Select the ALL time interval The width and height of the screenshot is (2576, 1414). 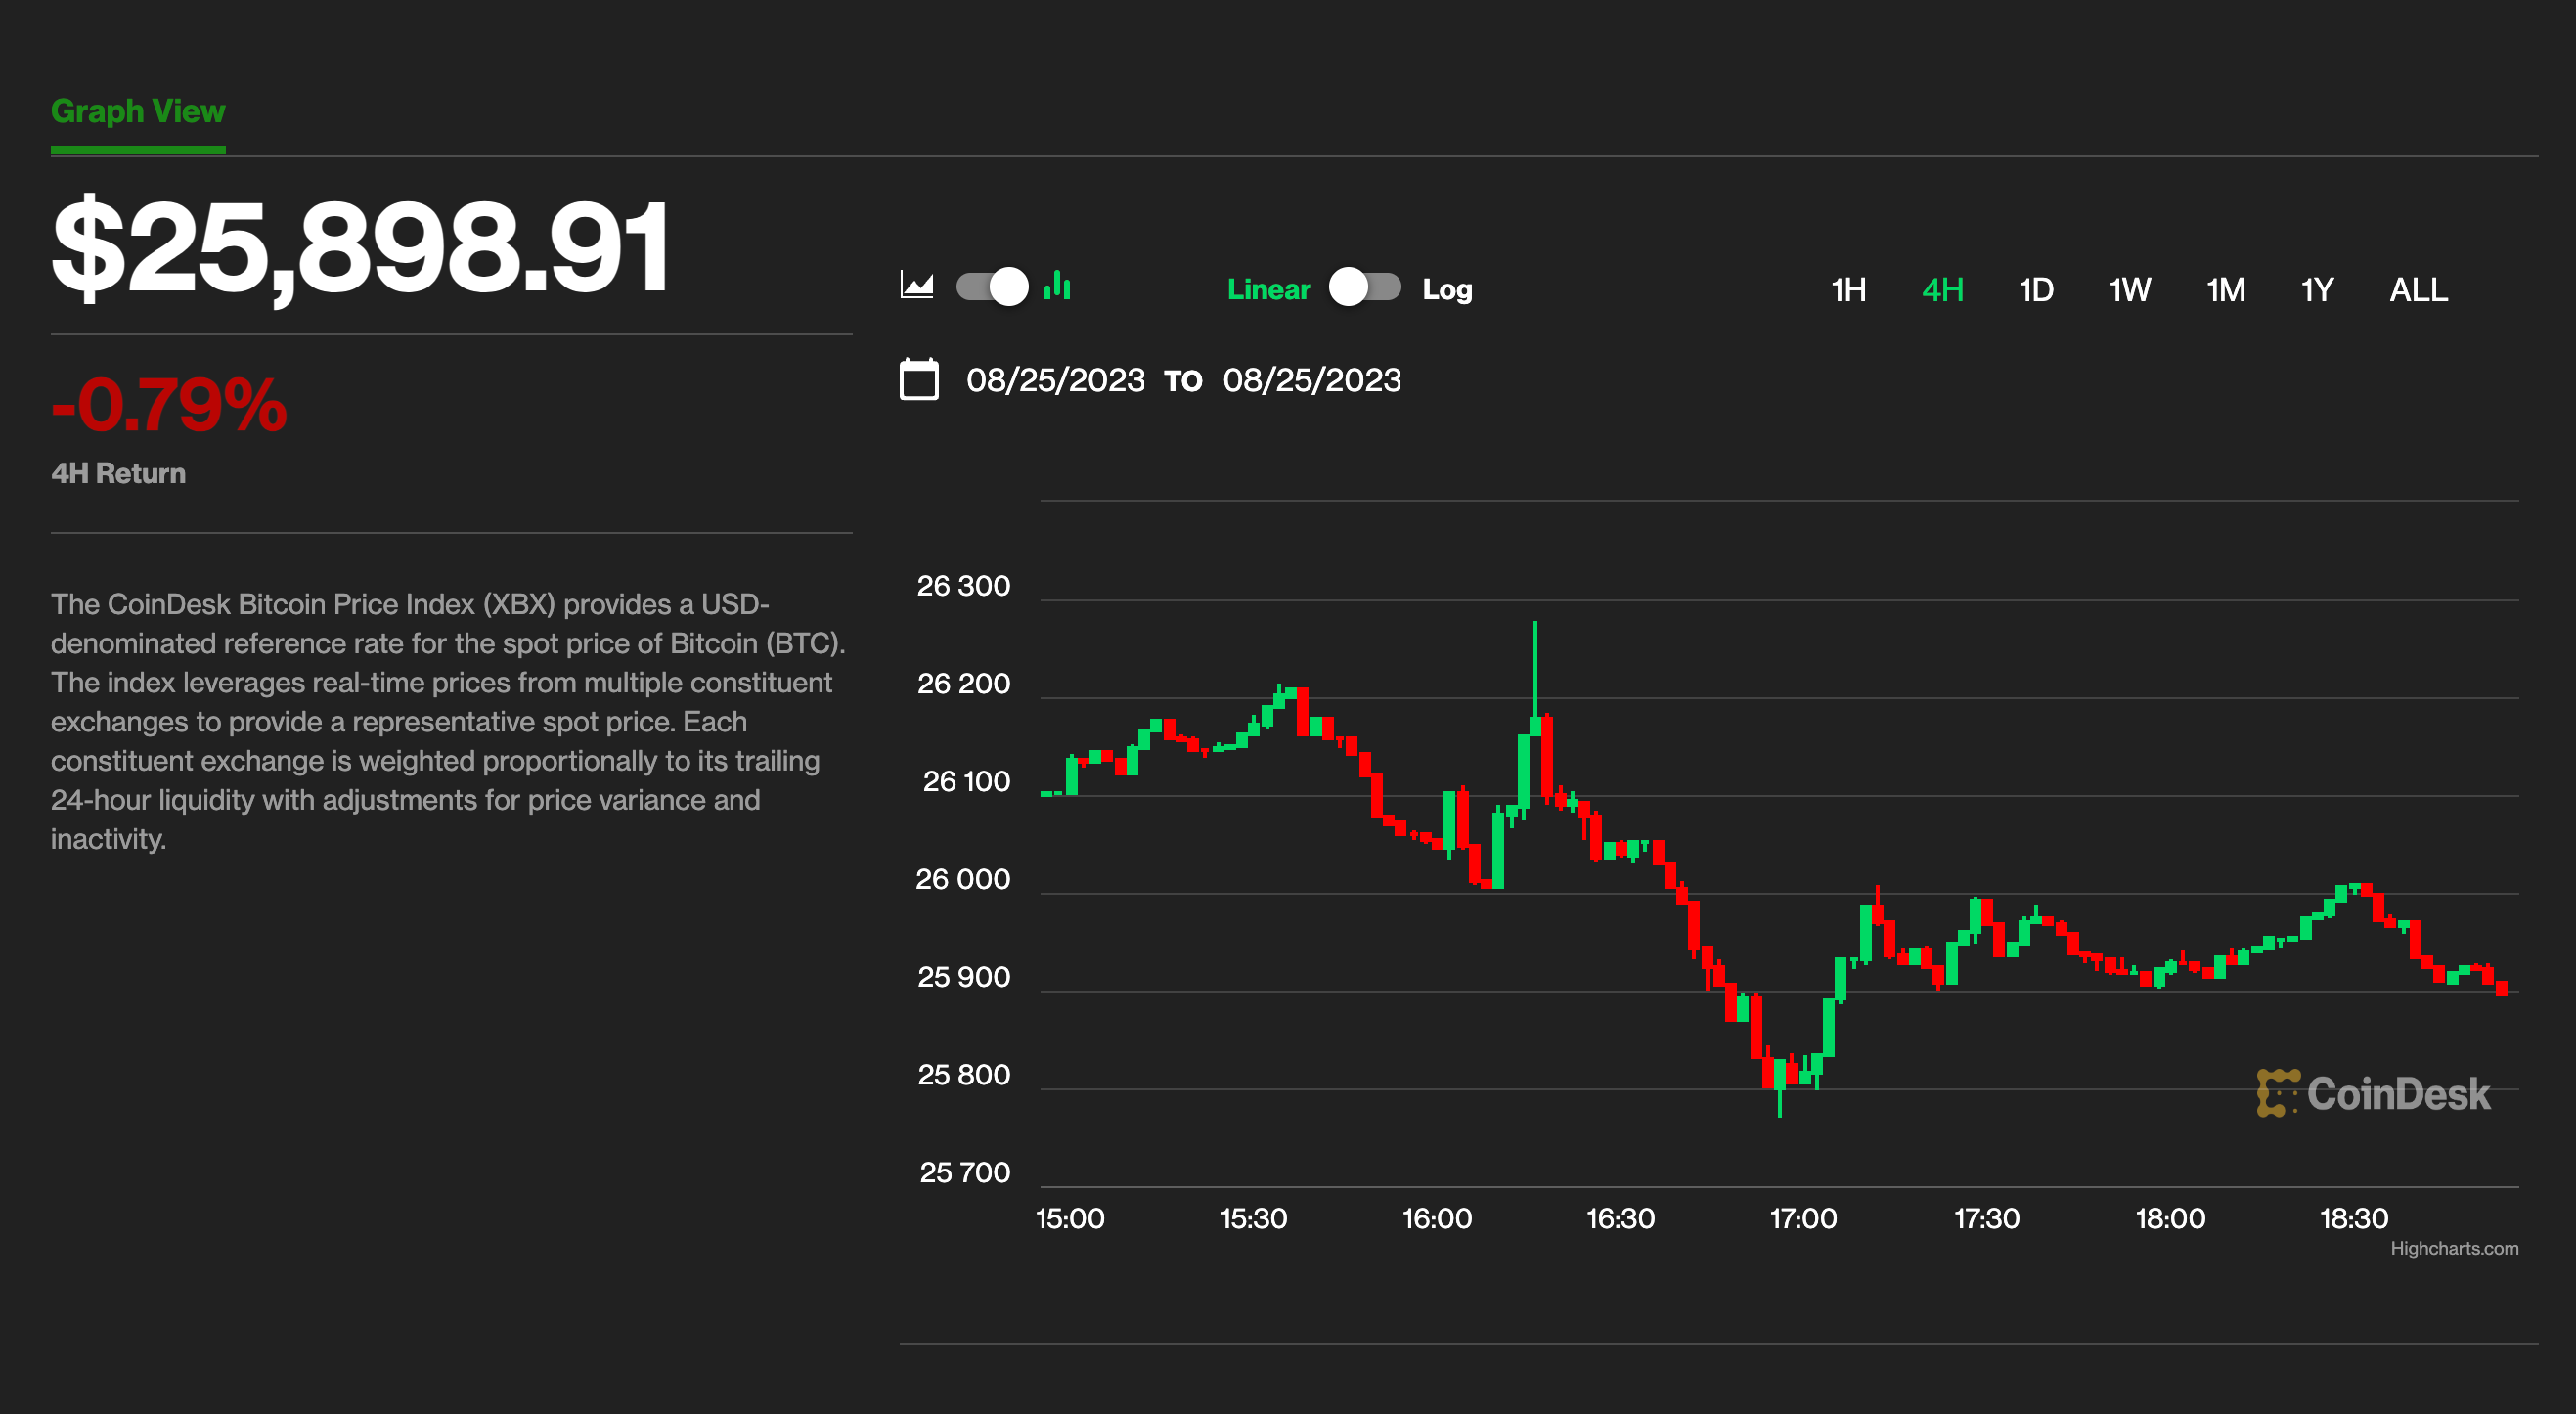[x=2424, y=292]
